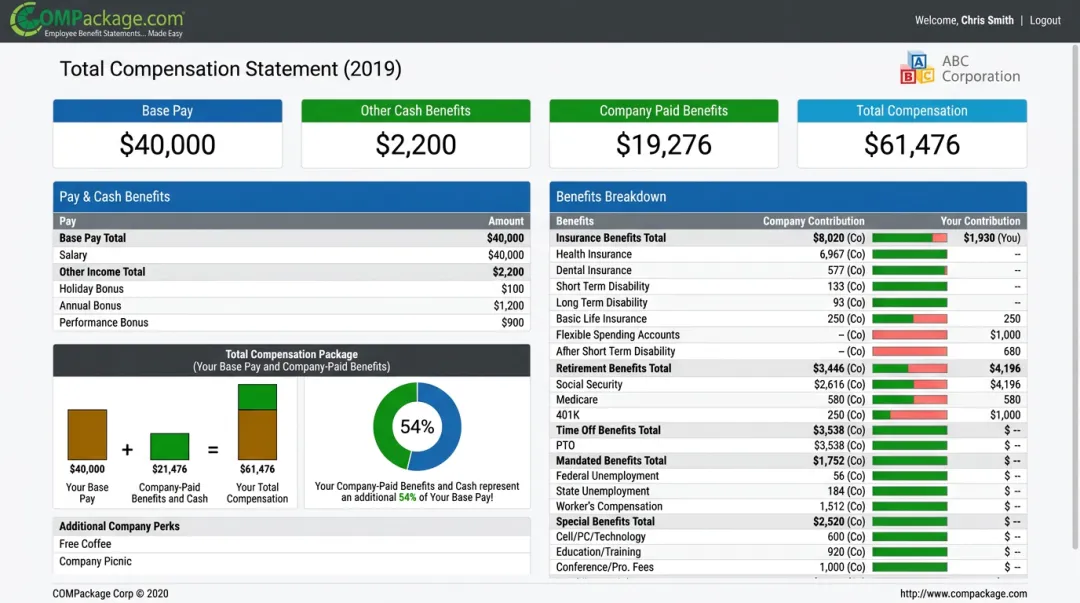Click the 401K contribution bar

pos(909,415)
